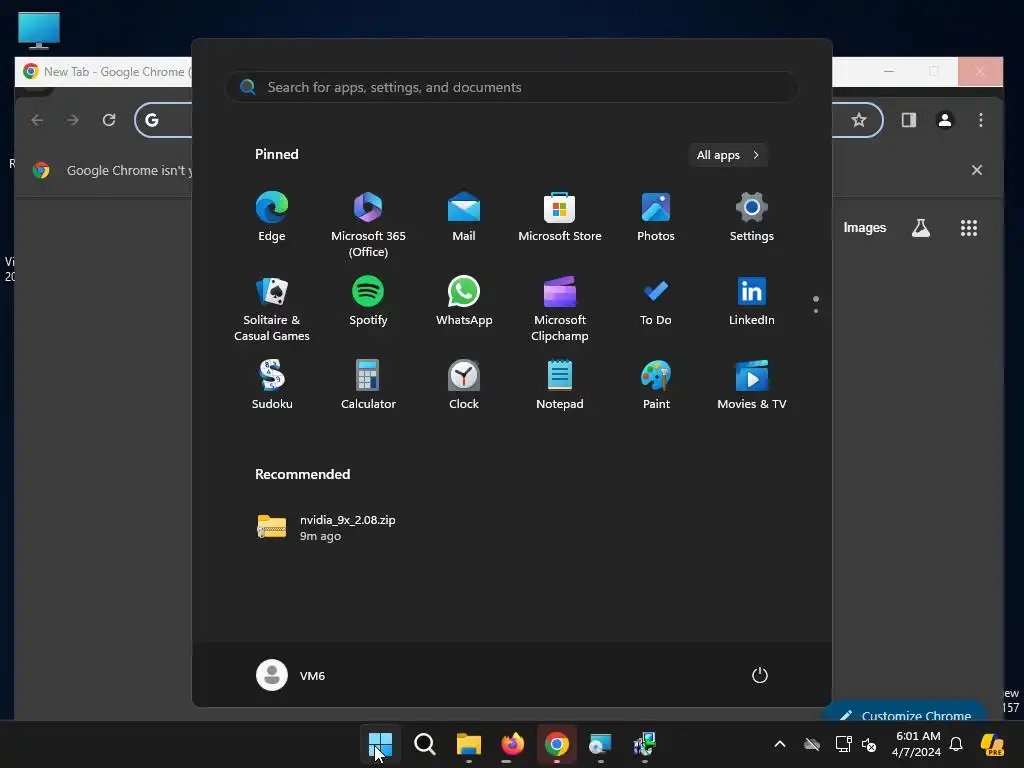Show hidden system tray icons
The height and width of the screenshot is (768, 1024).
780,744
